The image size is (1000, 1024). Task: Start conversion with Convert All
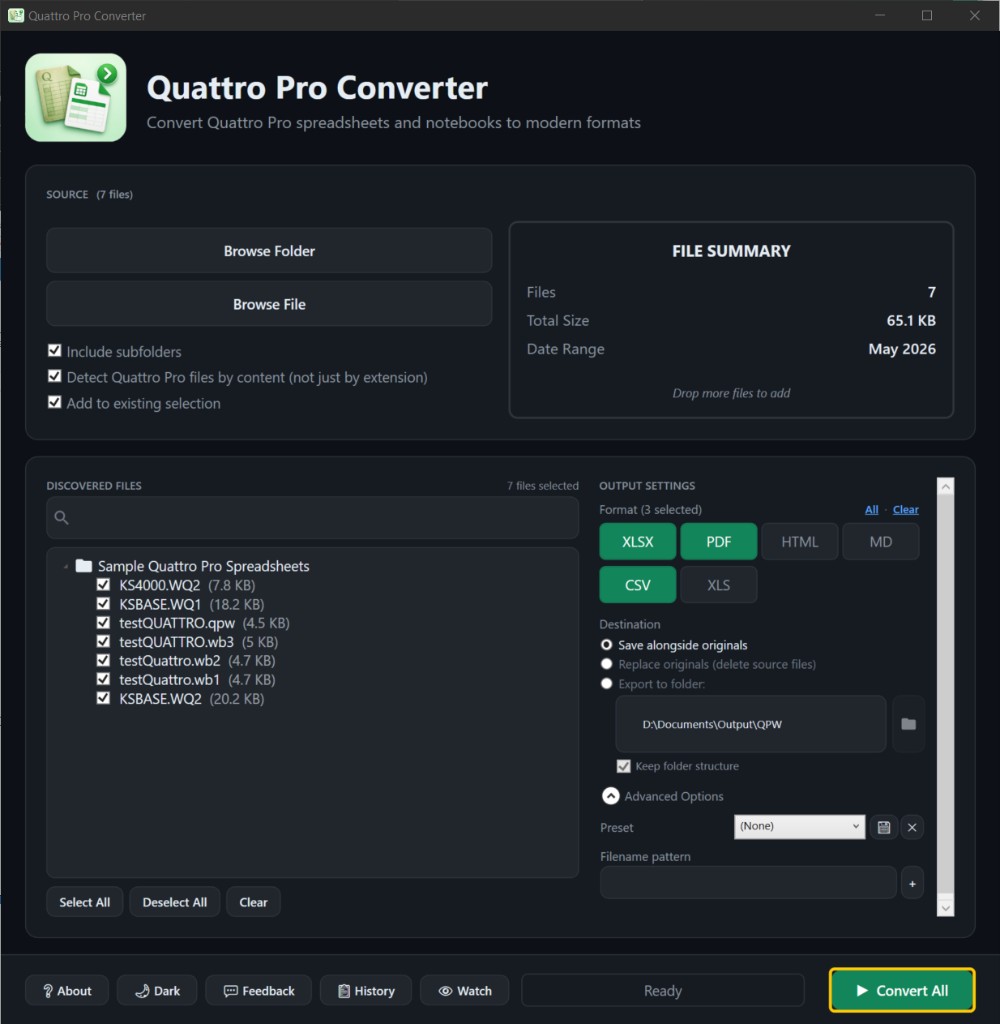[x=902, y=991]
